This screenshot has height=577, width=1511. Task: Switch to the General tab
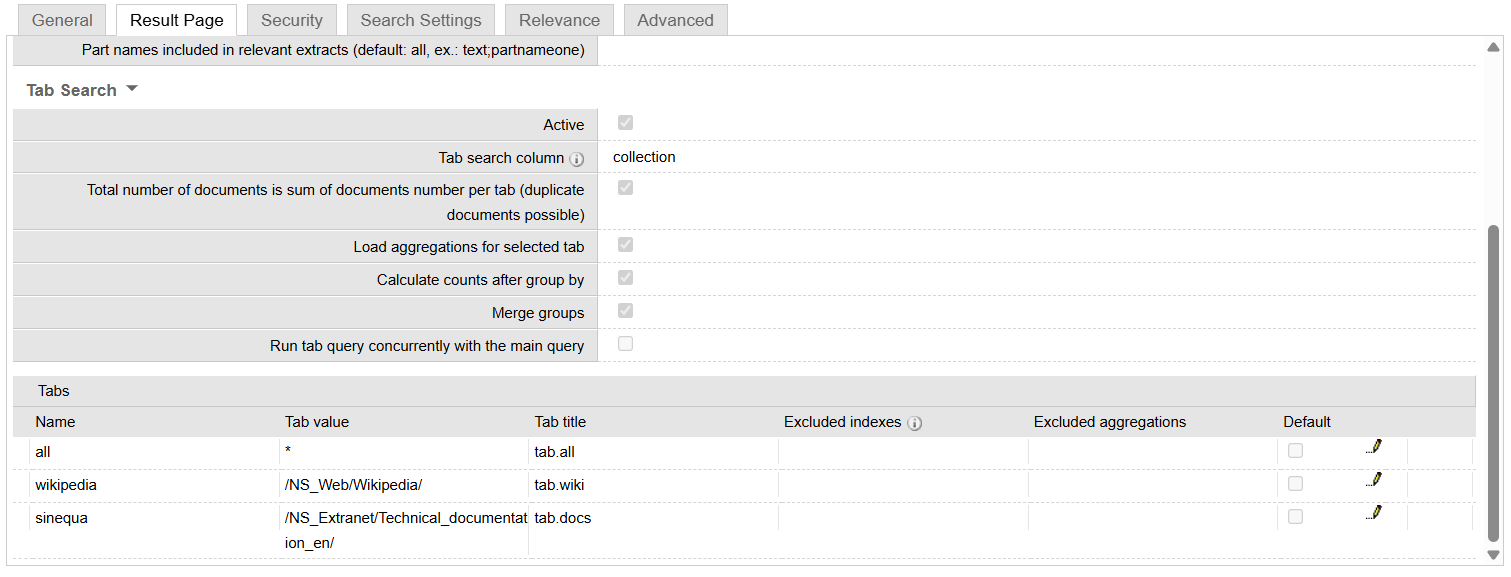click(62, 20)
